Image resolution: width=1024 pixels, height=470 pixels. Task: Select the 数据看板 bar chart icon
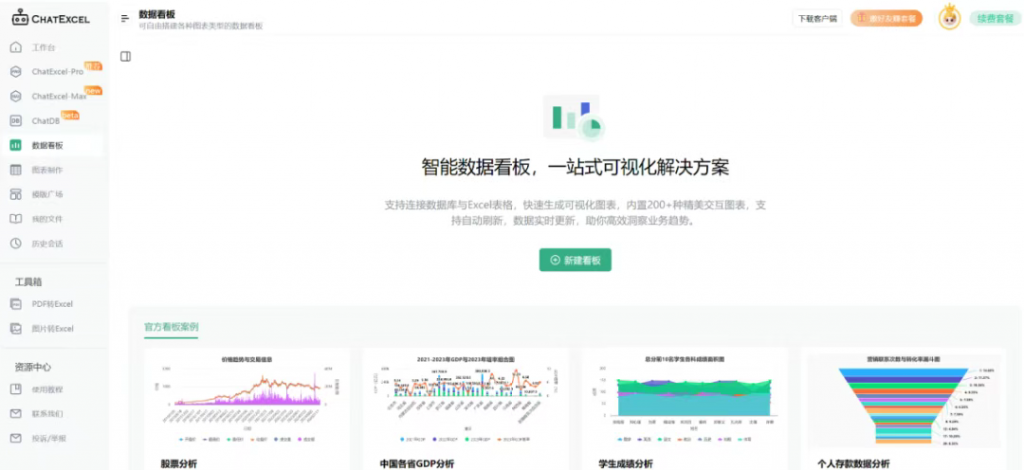(15, 145)
